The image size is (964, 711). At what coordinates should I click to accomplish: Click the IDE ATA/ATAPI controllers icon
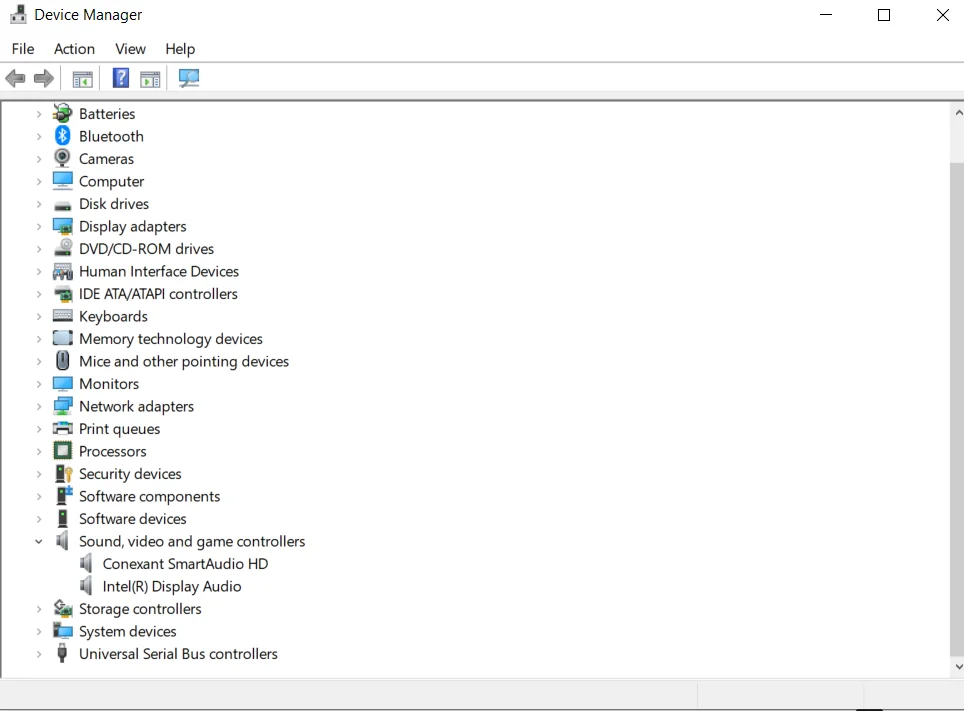pyautogui.click(x=62, y=294)
